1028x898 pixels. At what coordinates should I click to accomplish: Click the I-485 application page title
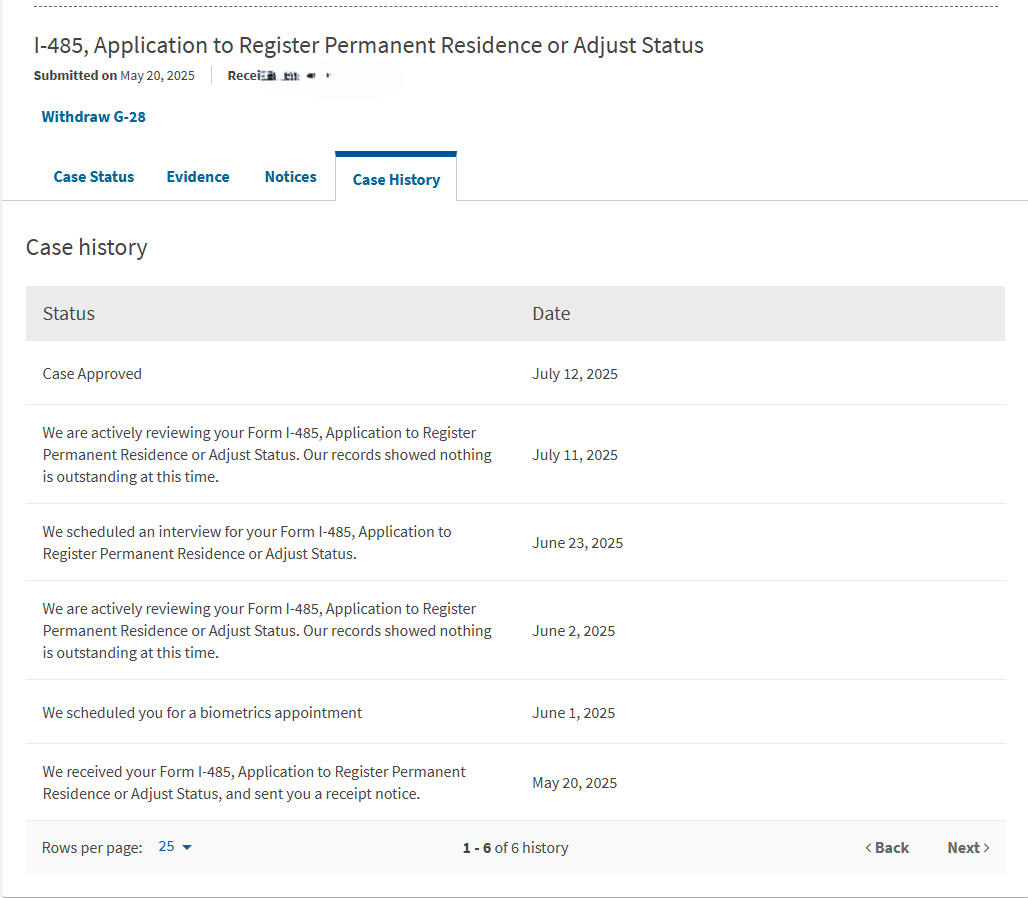tap(369, 45)
